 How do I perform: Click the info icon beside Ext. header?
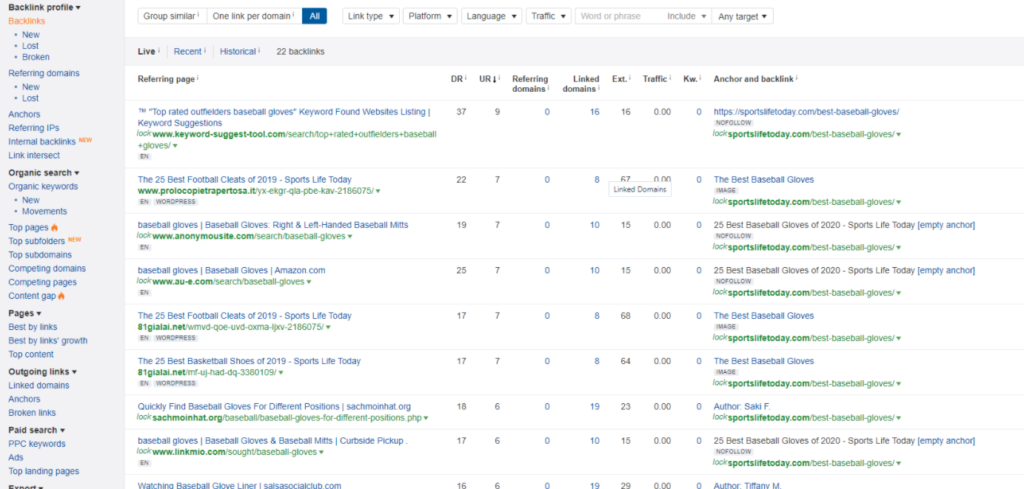click(x=630, y=78)
